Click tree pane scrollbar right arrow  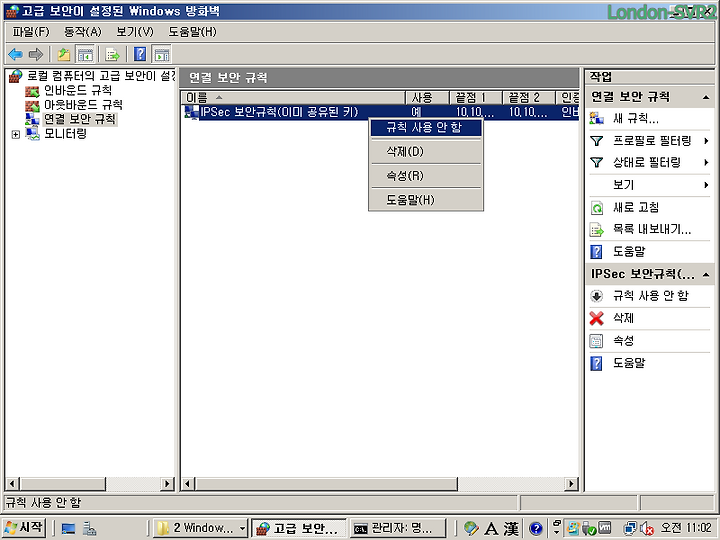(x=167, y=484)
